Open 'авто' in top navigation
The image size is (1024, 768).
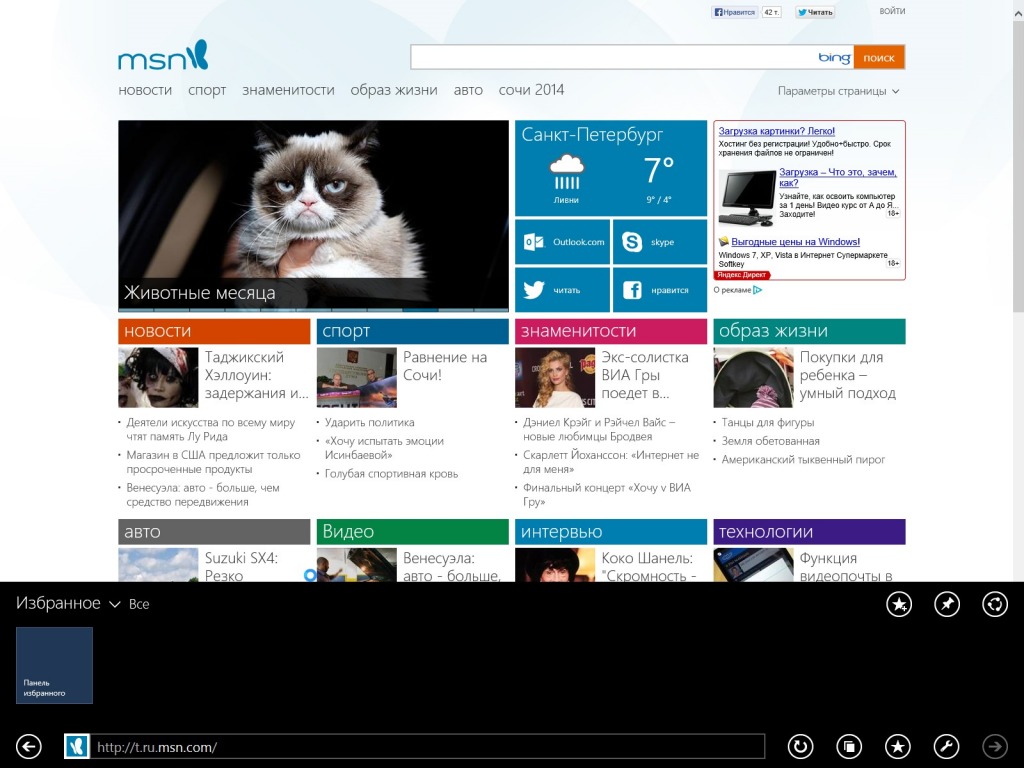point(468,90)
